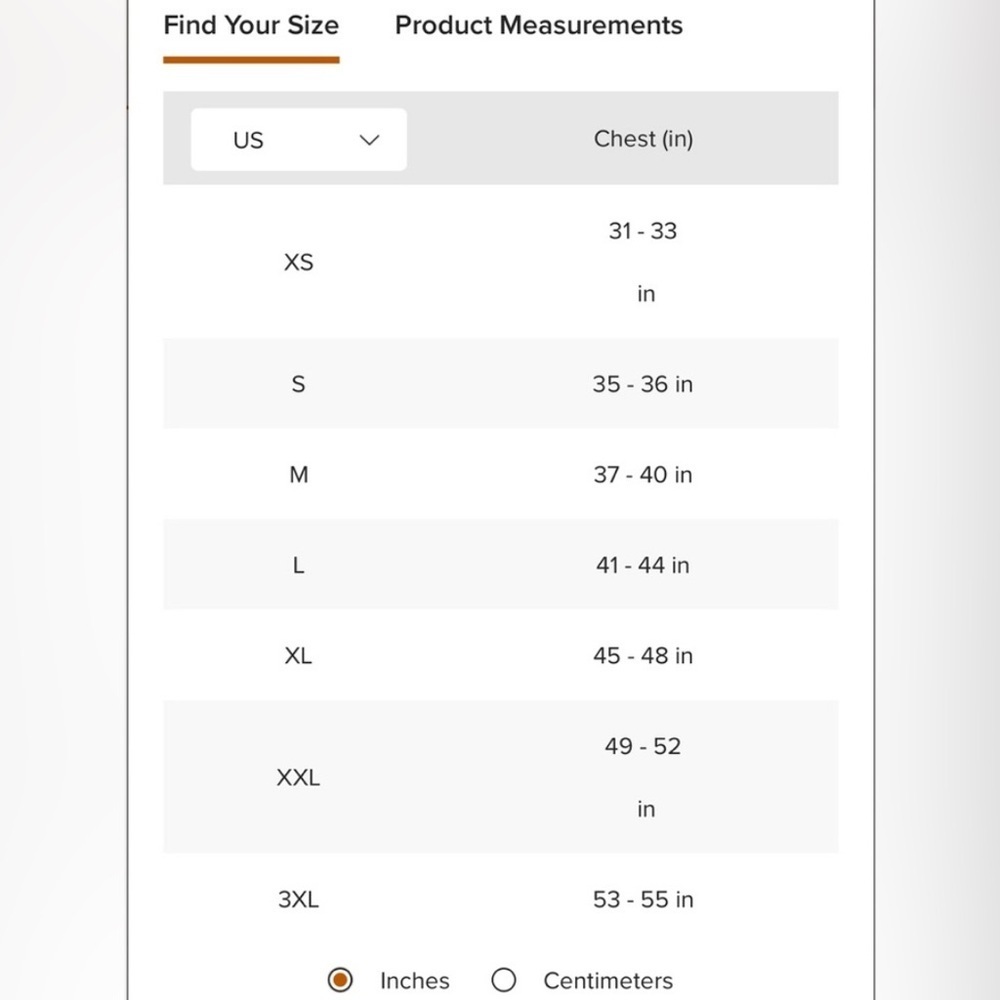Click the 49 - 52 chest measurement
The image size is (1000, 1000).
pyautogui.click(x=642, y=746)
